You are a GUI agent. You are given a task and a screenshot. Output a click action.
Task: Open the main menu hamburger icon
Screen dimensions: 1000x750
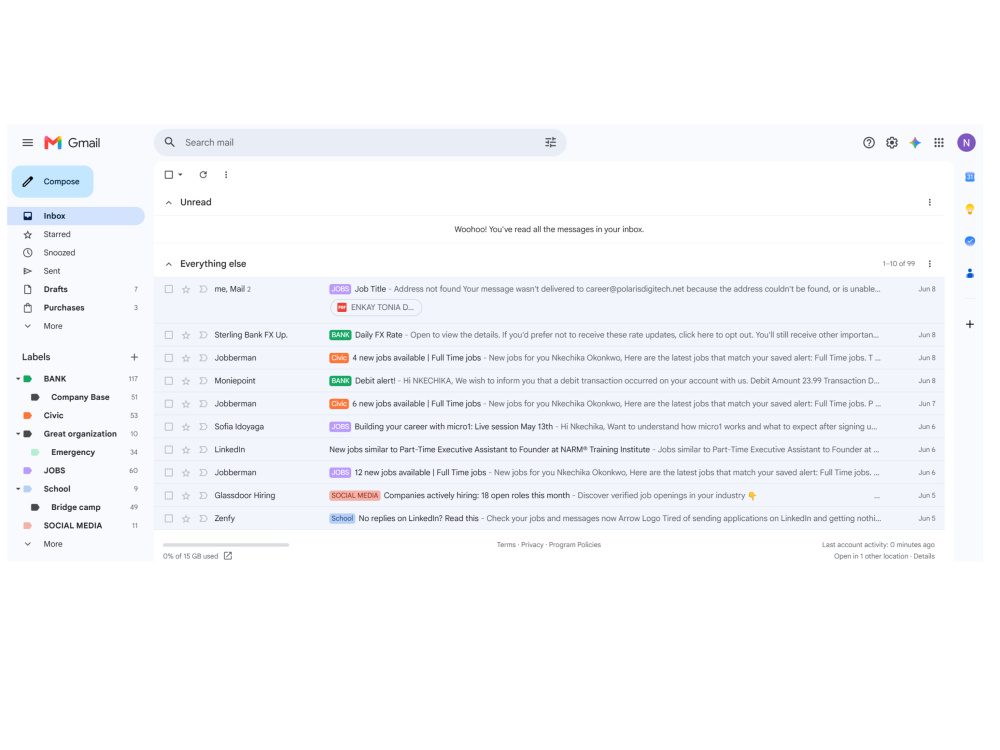[x=27, y=143]
